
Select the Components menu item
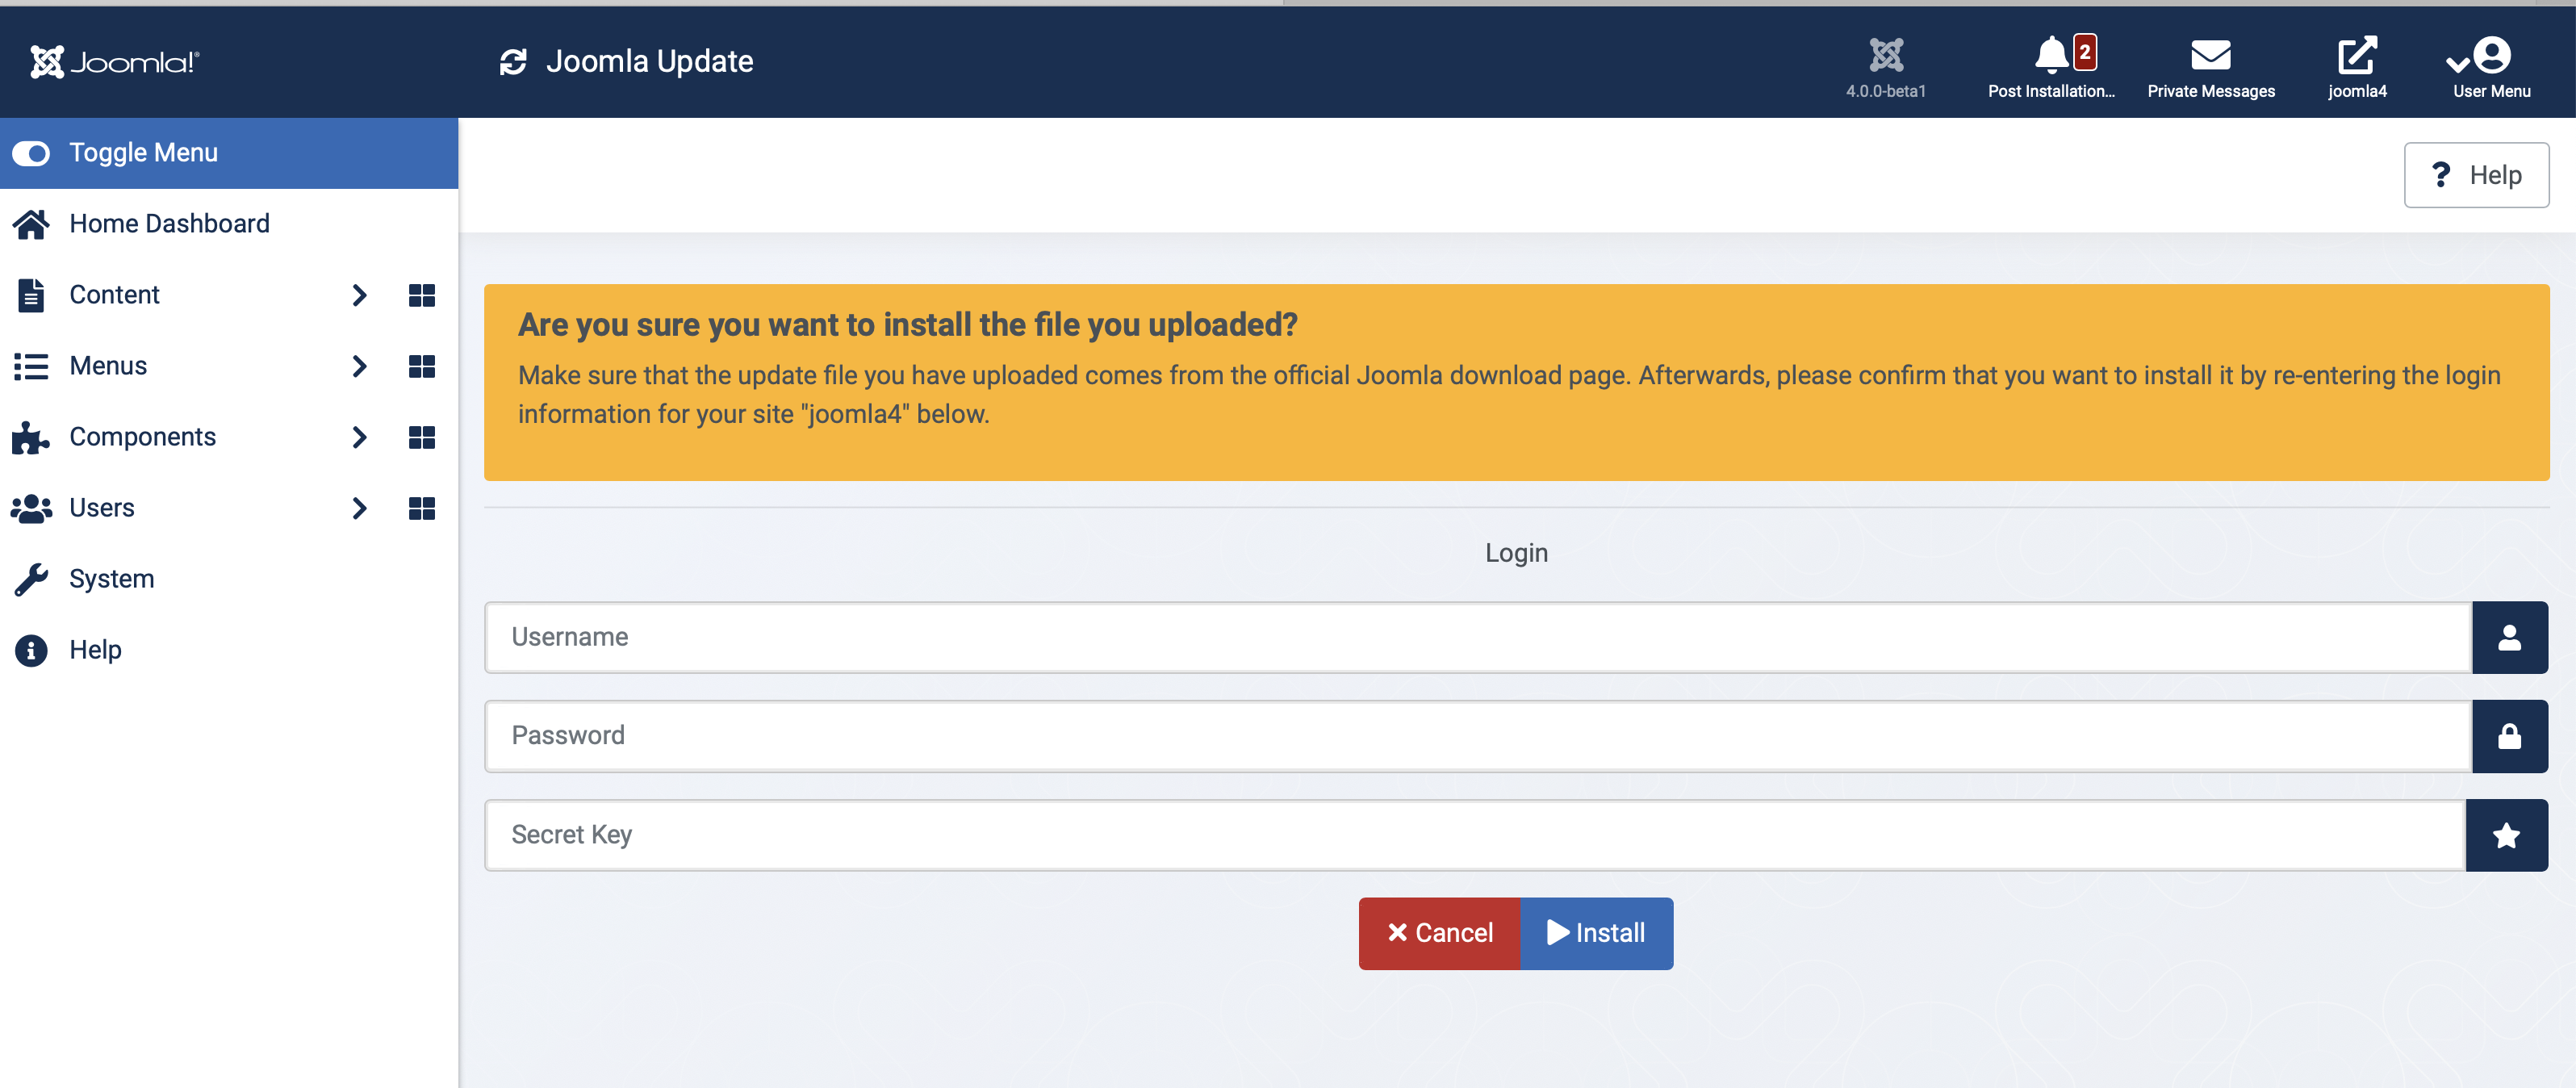(x=142, y=437)
